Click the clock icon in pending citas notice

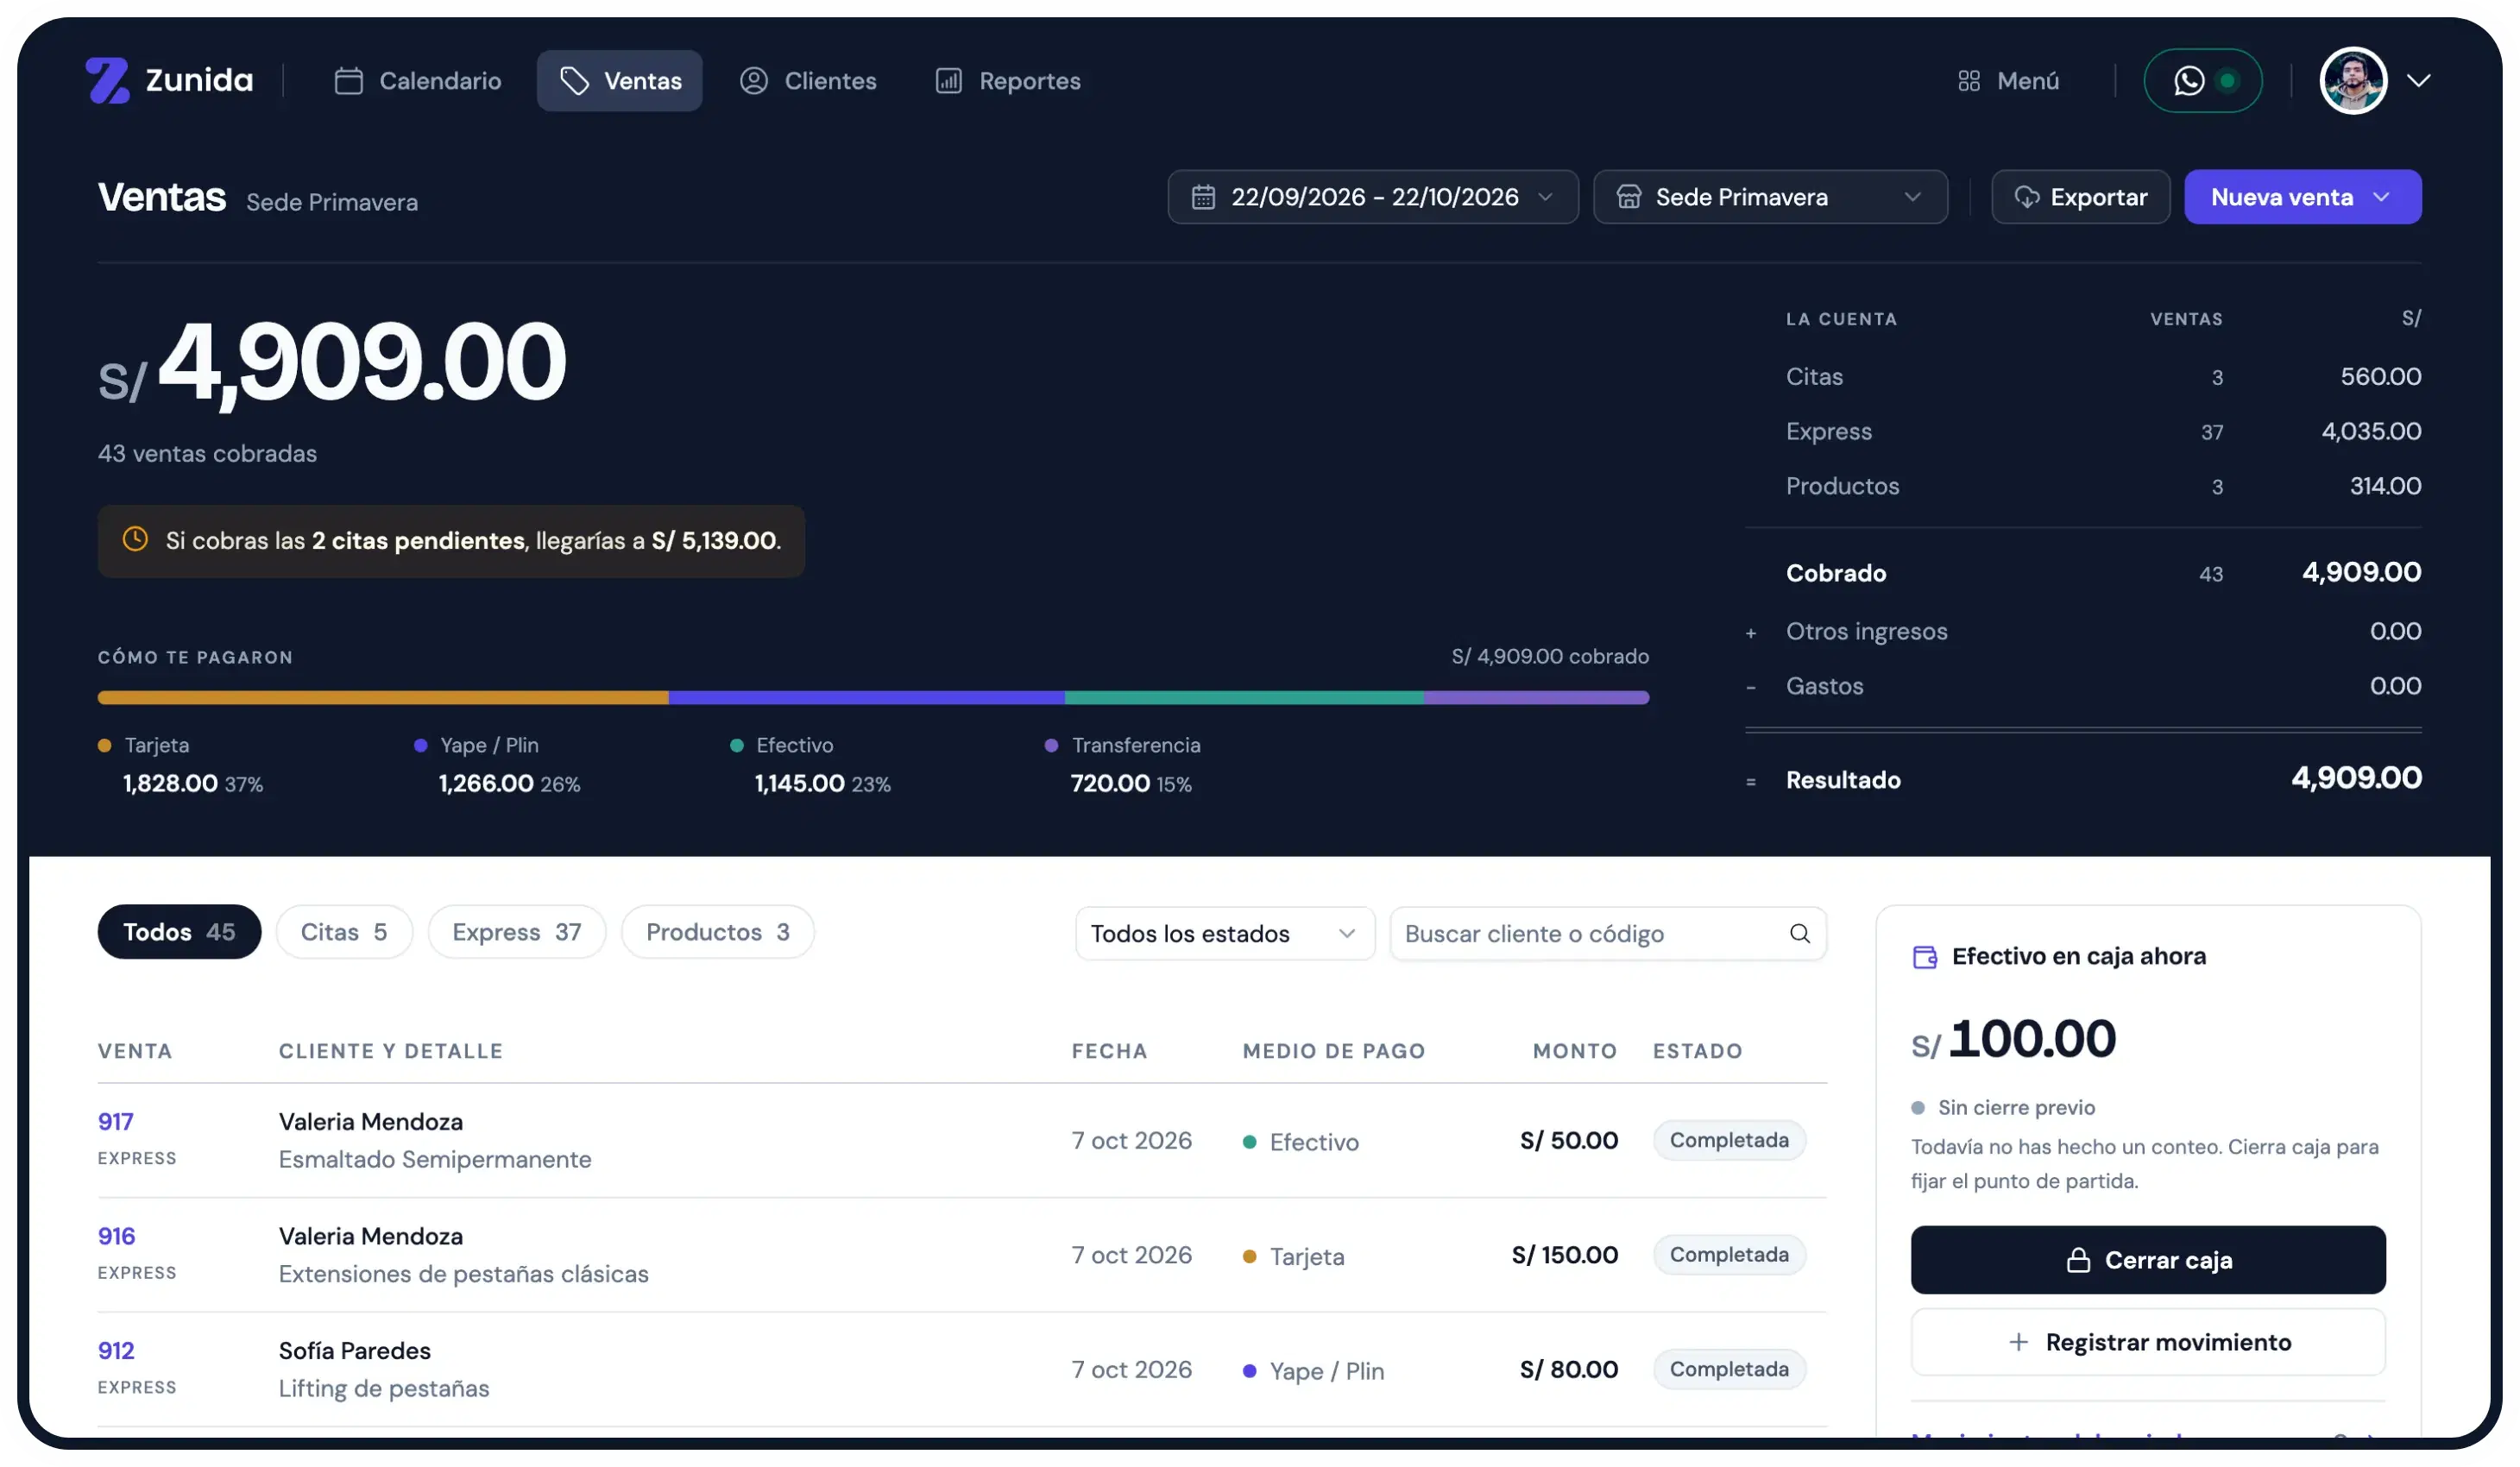[135, 540]
